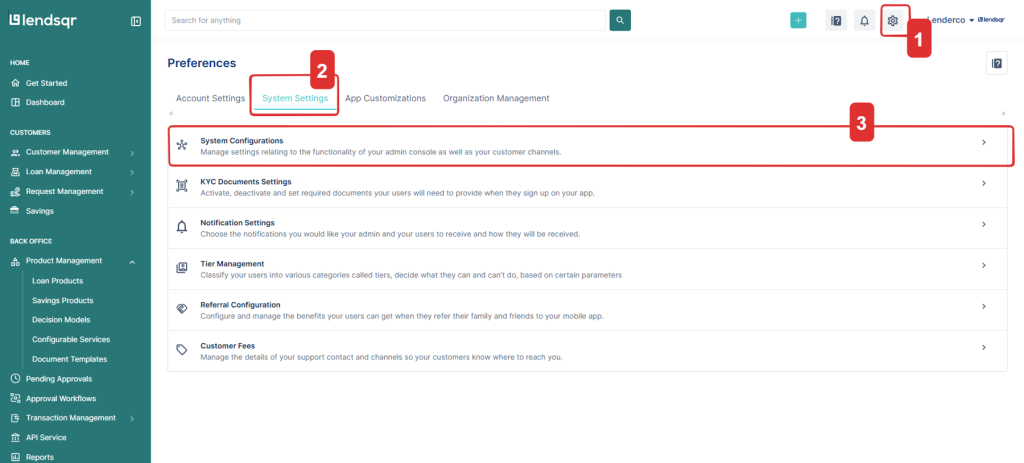This screenshot has width=1024, height=463.
Task: Open the notifications bell icon
Action: tap(864, 20)
